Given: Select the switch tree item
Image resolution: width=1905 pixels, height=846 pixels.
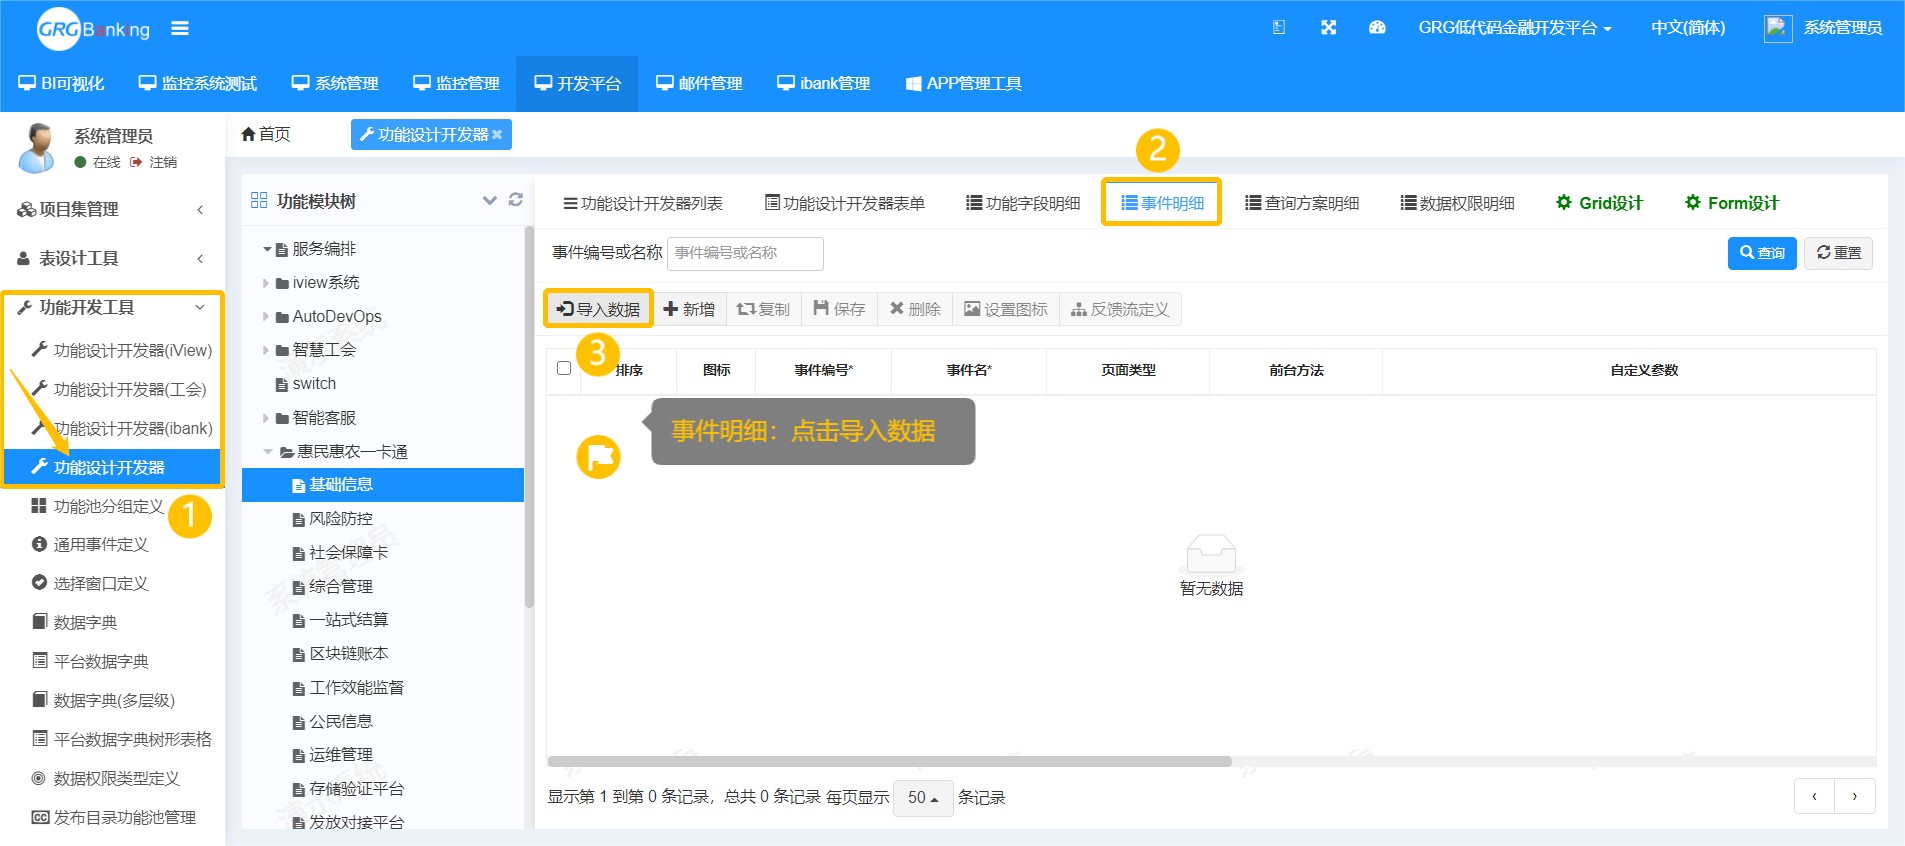Looking at the screenshot, I should coord(314,384).
